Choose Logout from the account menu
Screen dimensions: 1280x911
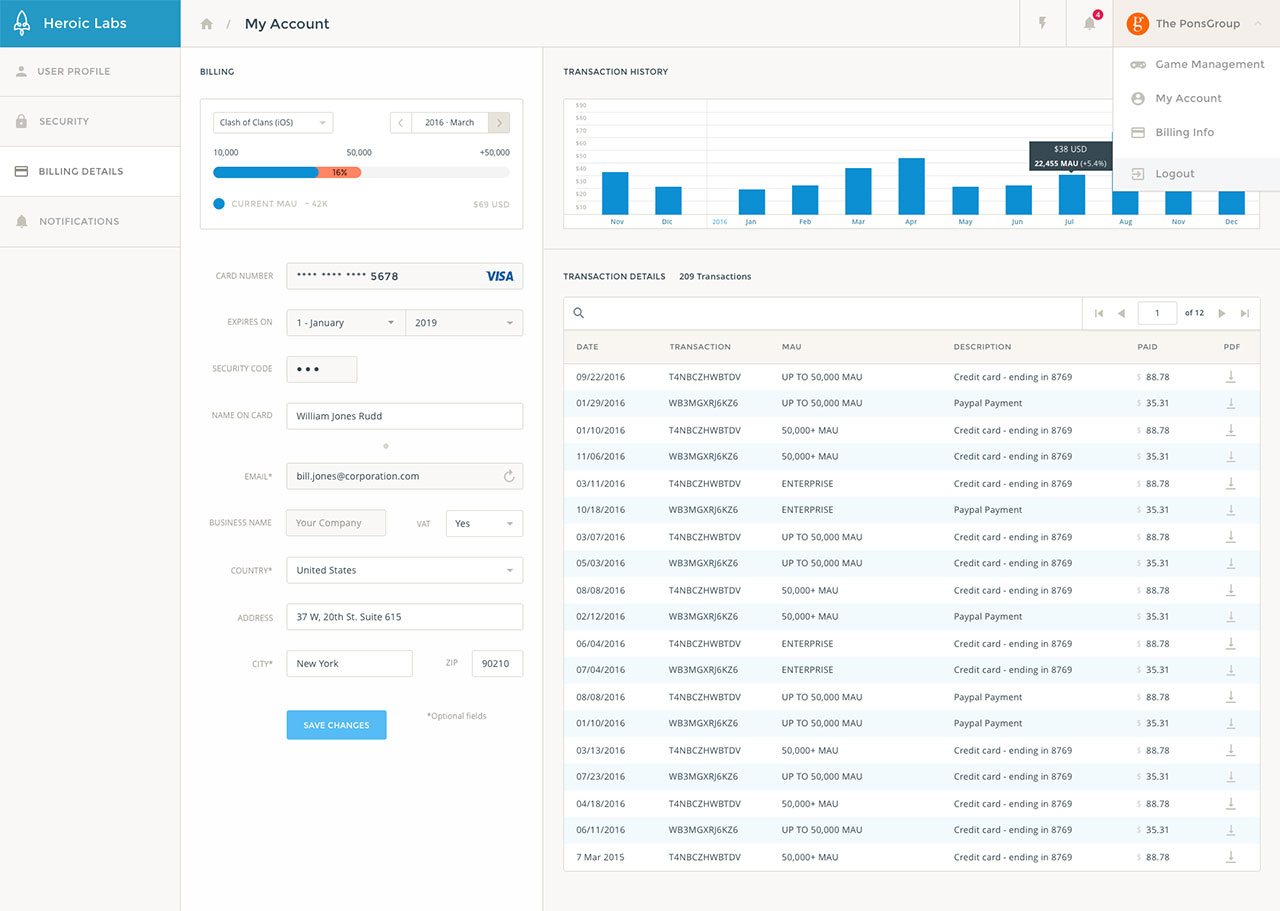[1175, 174]
